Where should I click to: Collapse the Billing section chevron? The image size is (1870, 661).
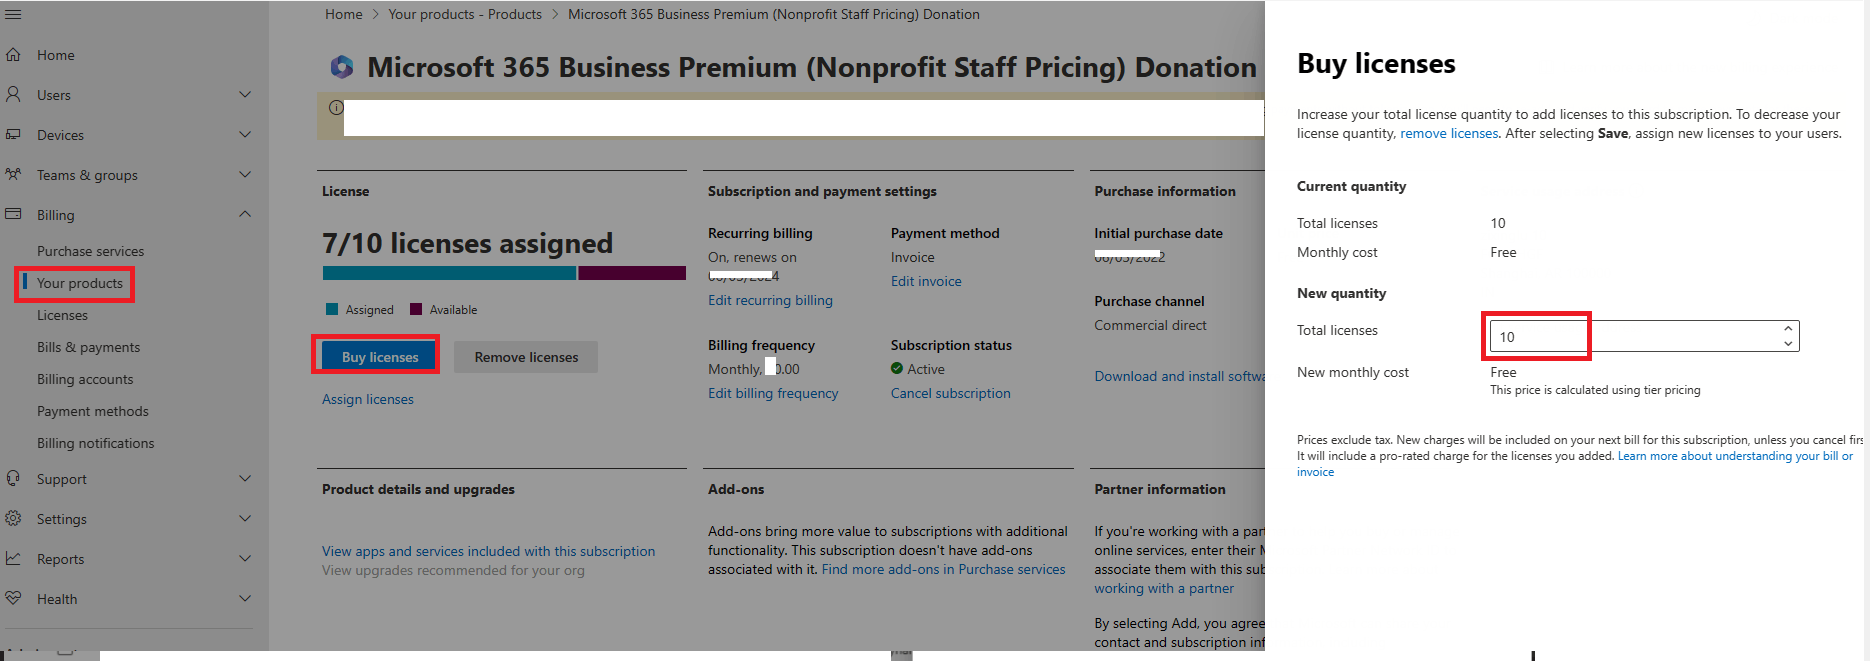[x=245, y=215]
